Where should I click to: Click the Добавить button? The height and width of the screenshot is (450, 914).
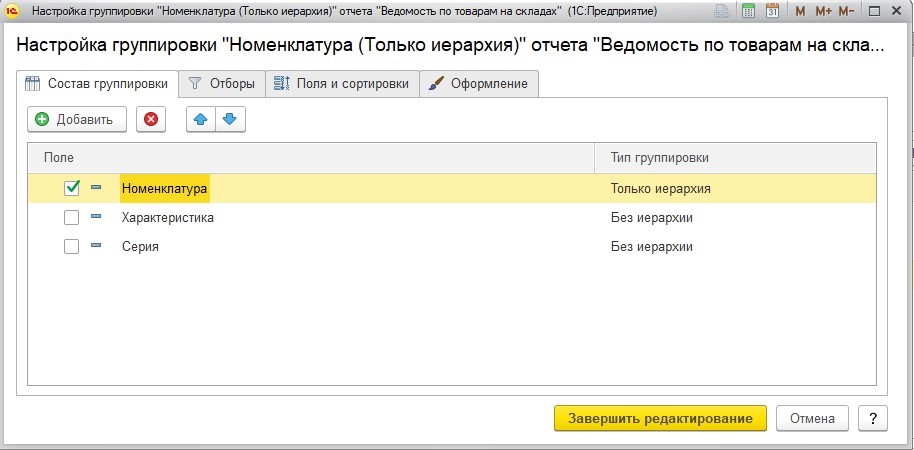(77, 119)
